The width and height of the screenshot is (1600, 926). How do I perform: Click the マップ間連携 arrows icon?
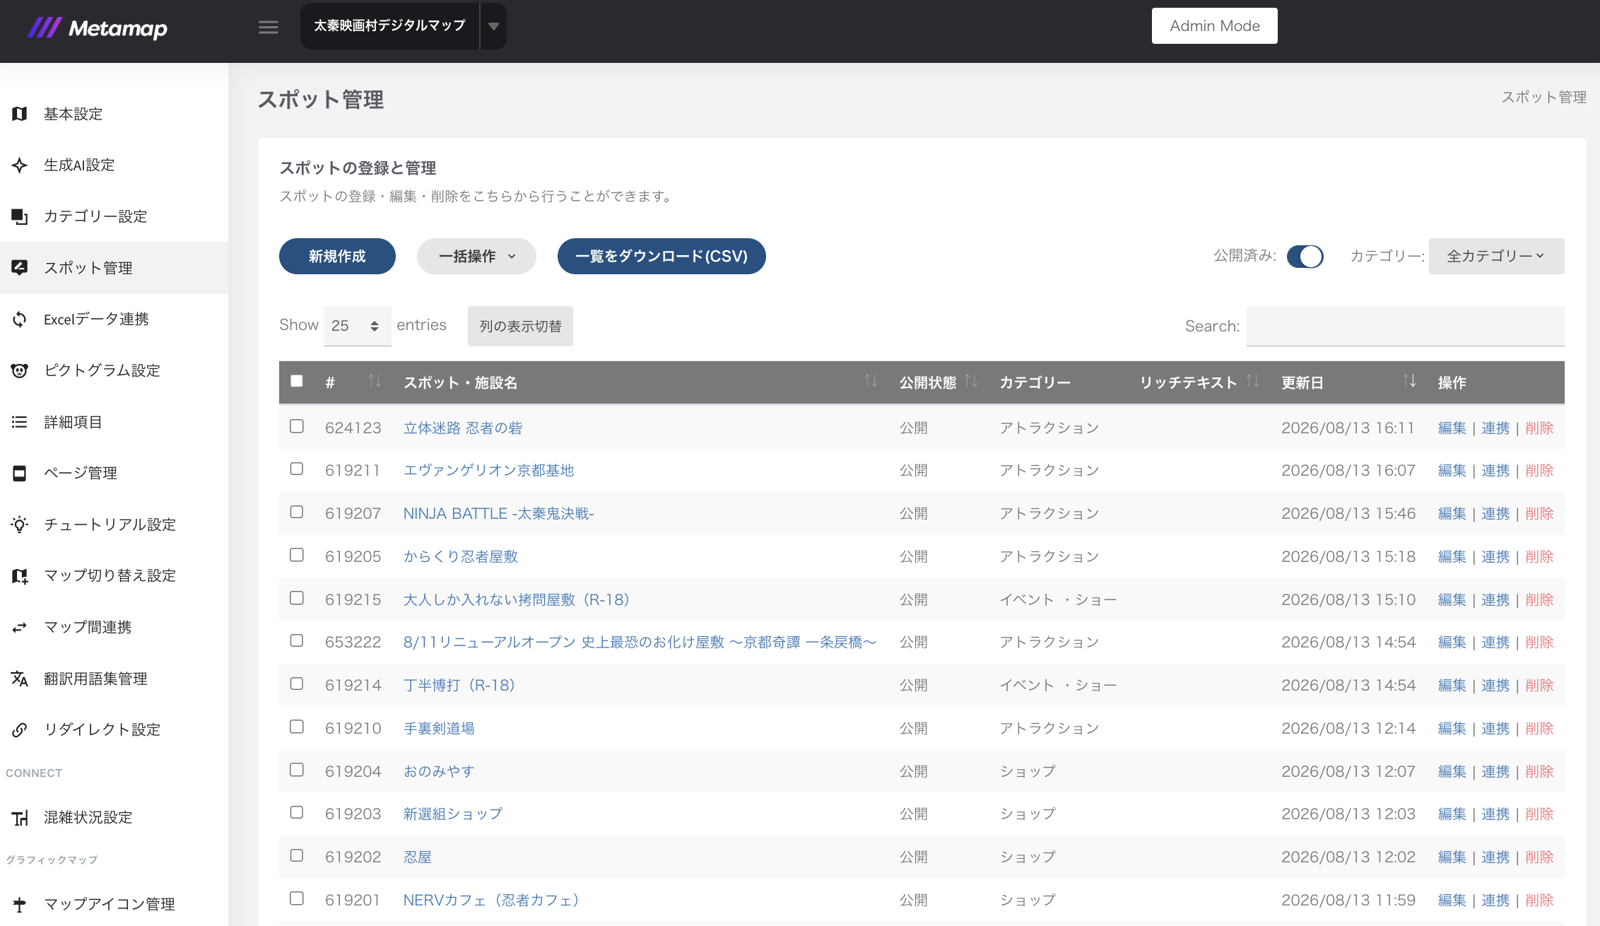19,627
